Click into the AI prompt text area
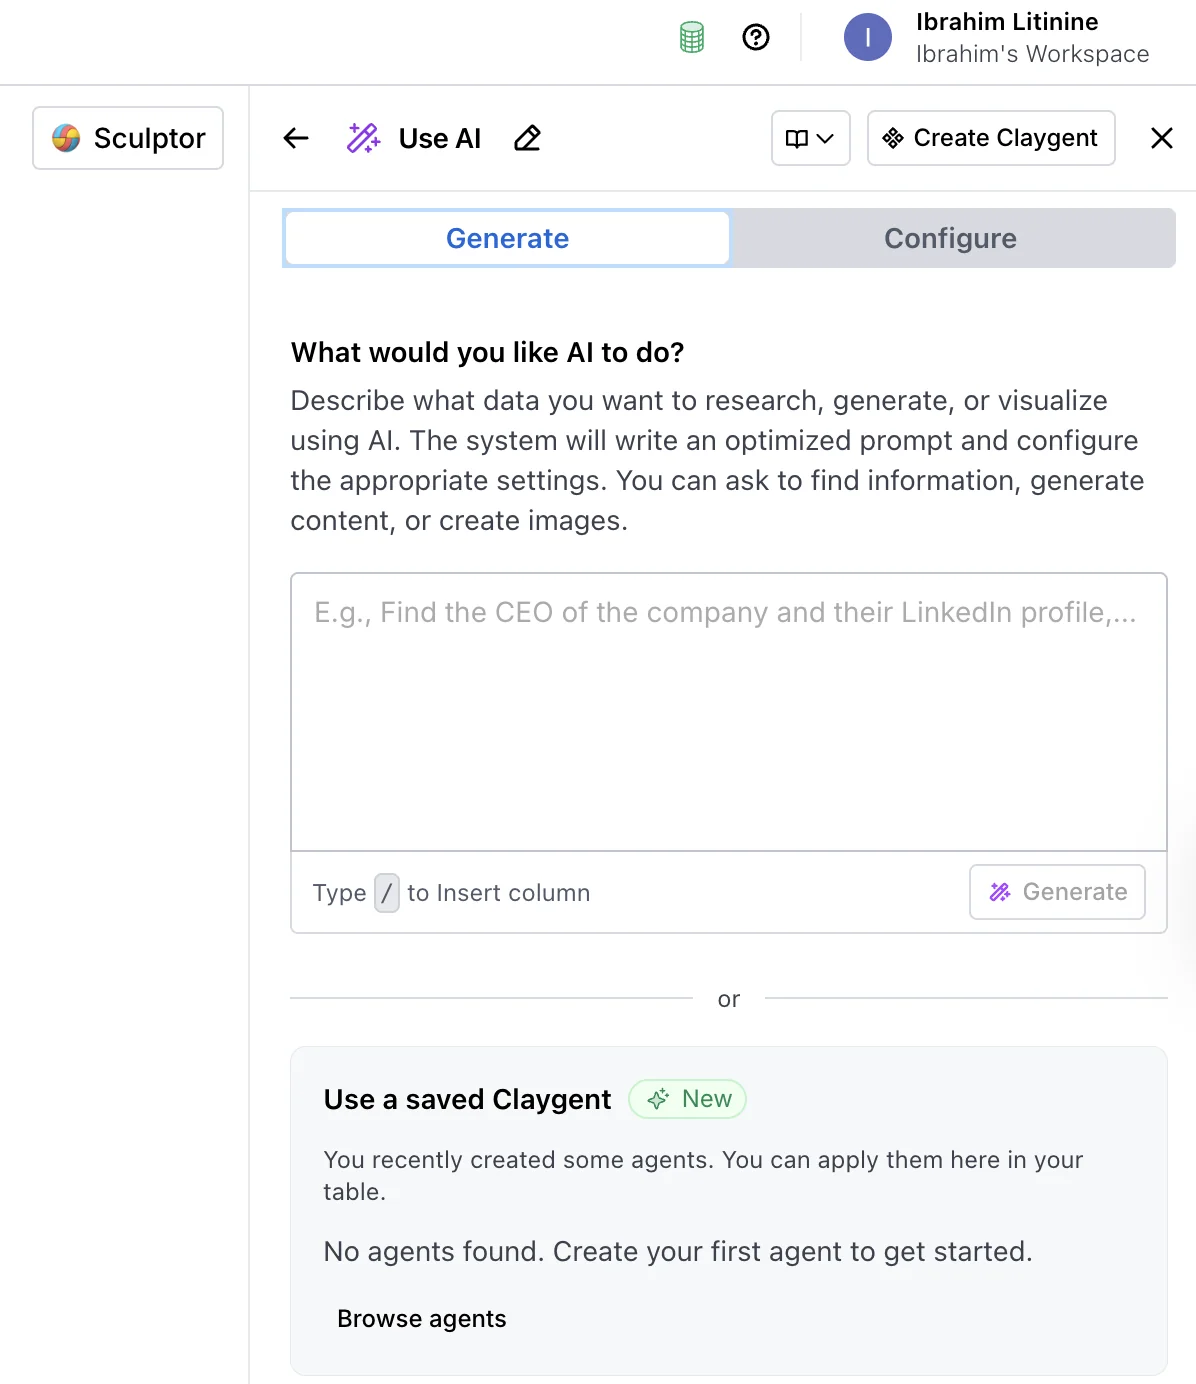The height and width of the screenshot is (1384, 1196). tap(729, 712)
